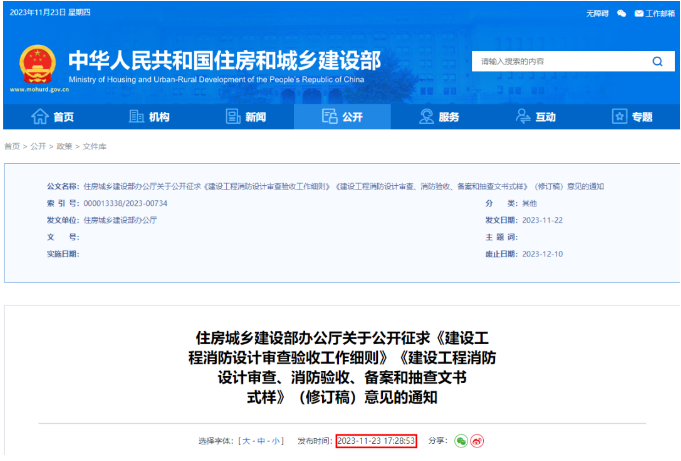
Task: Click 政策 in the breadcrumb
Action: [63, 146]
